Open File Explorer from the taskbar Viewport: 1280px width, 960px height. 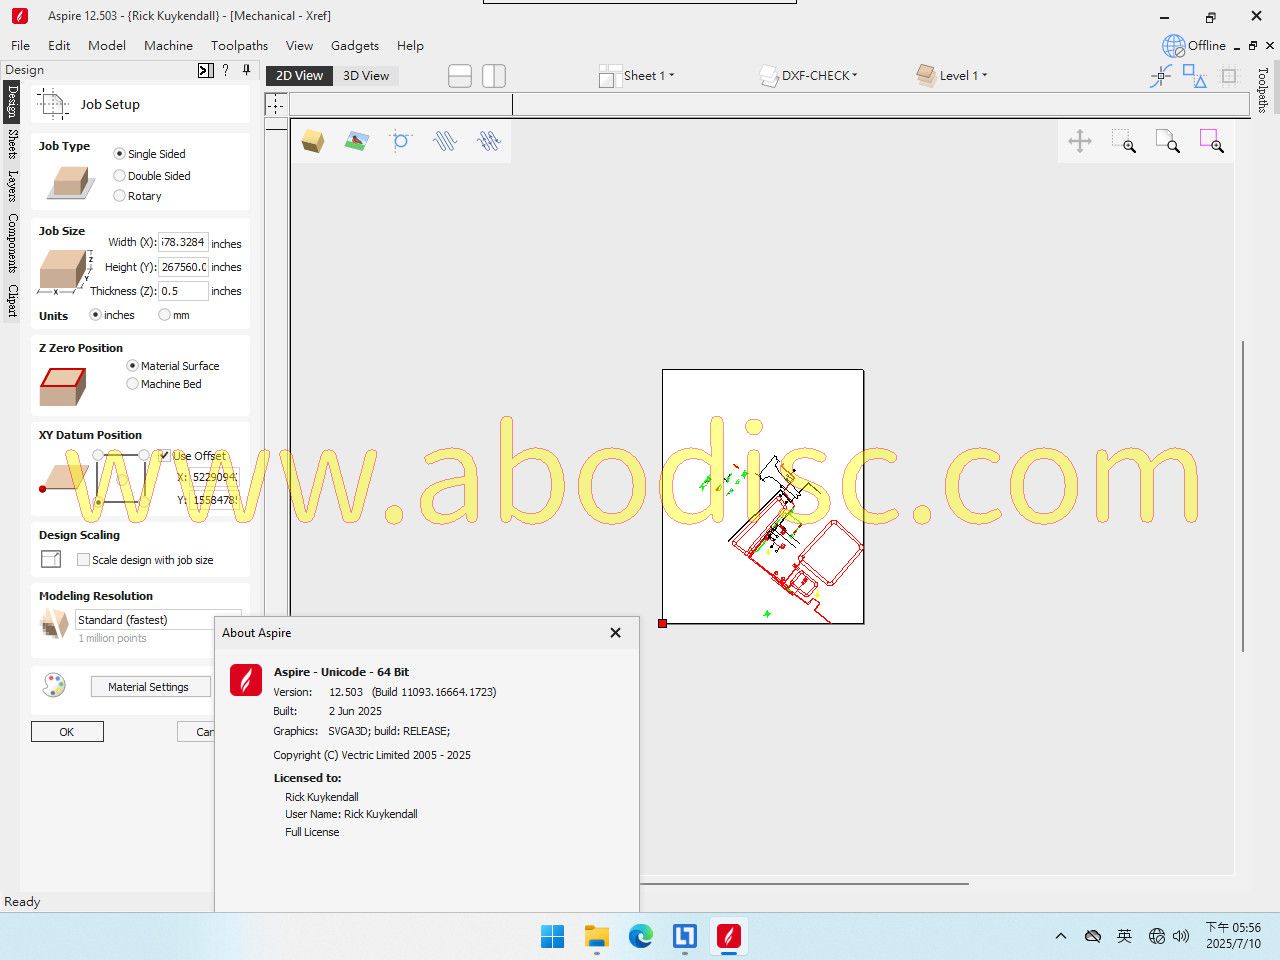597,937
